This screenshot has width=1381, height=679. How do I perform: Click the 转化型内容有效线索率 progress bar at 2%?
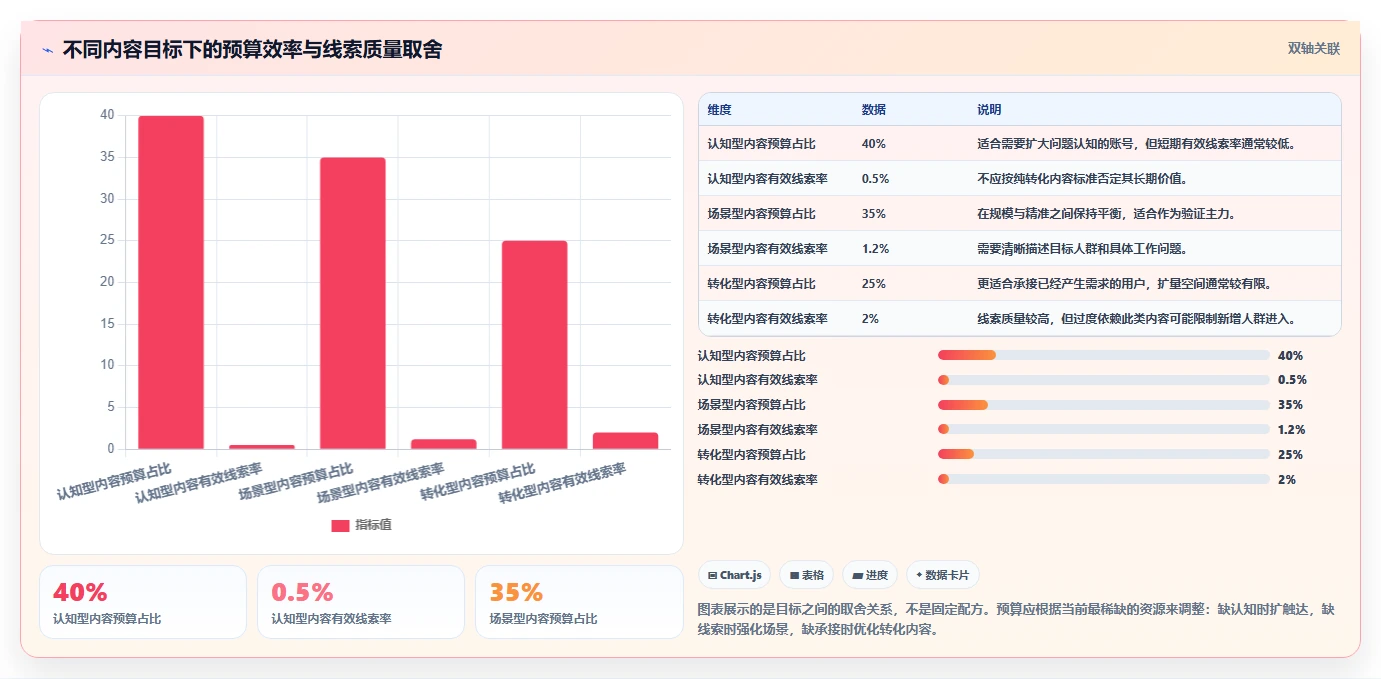click(x=1104, y=479)
